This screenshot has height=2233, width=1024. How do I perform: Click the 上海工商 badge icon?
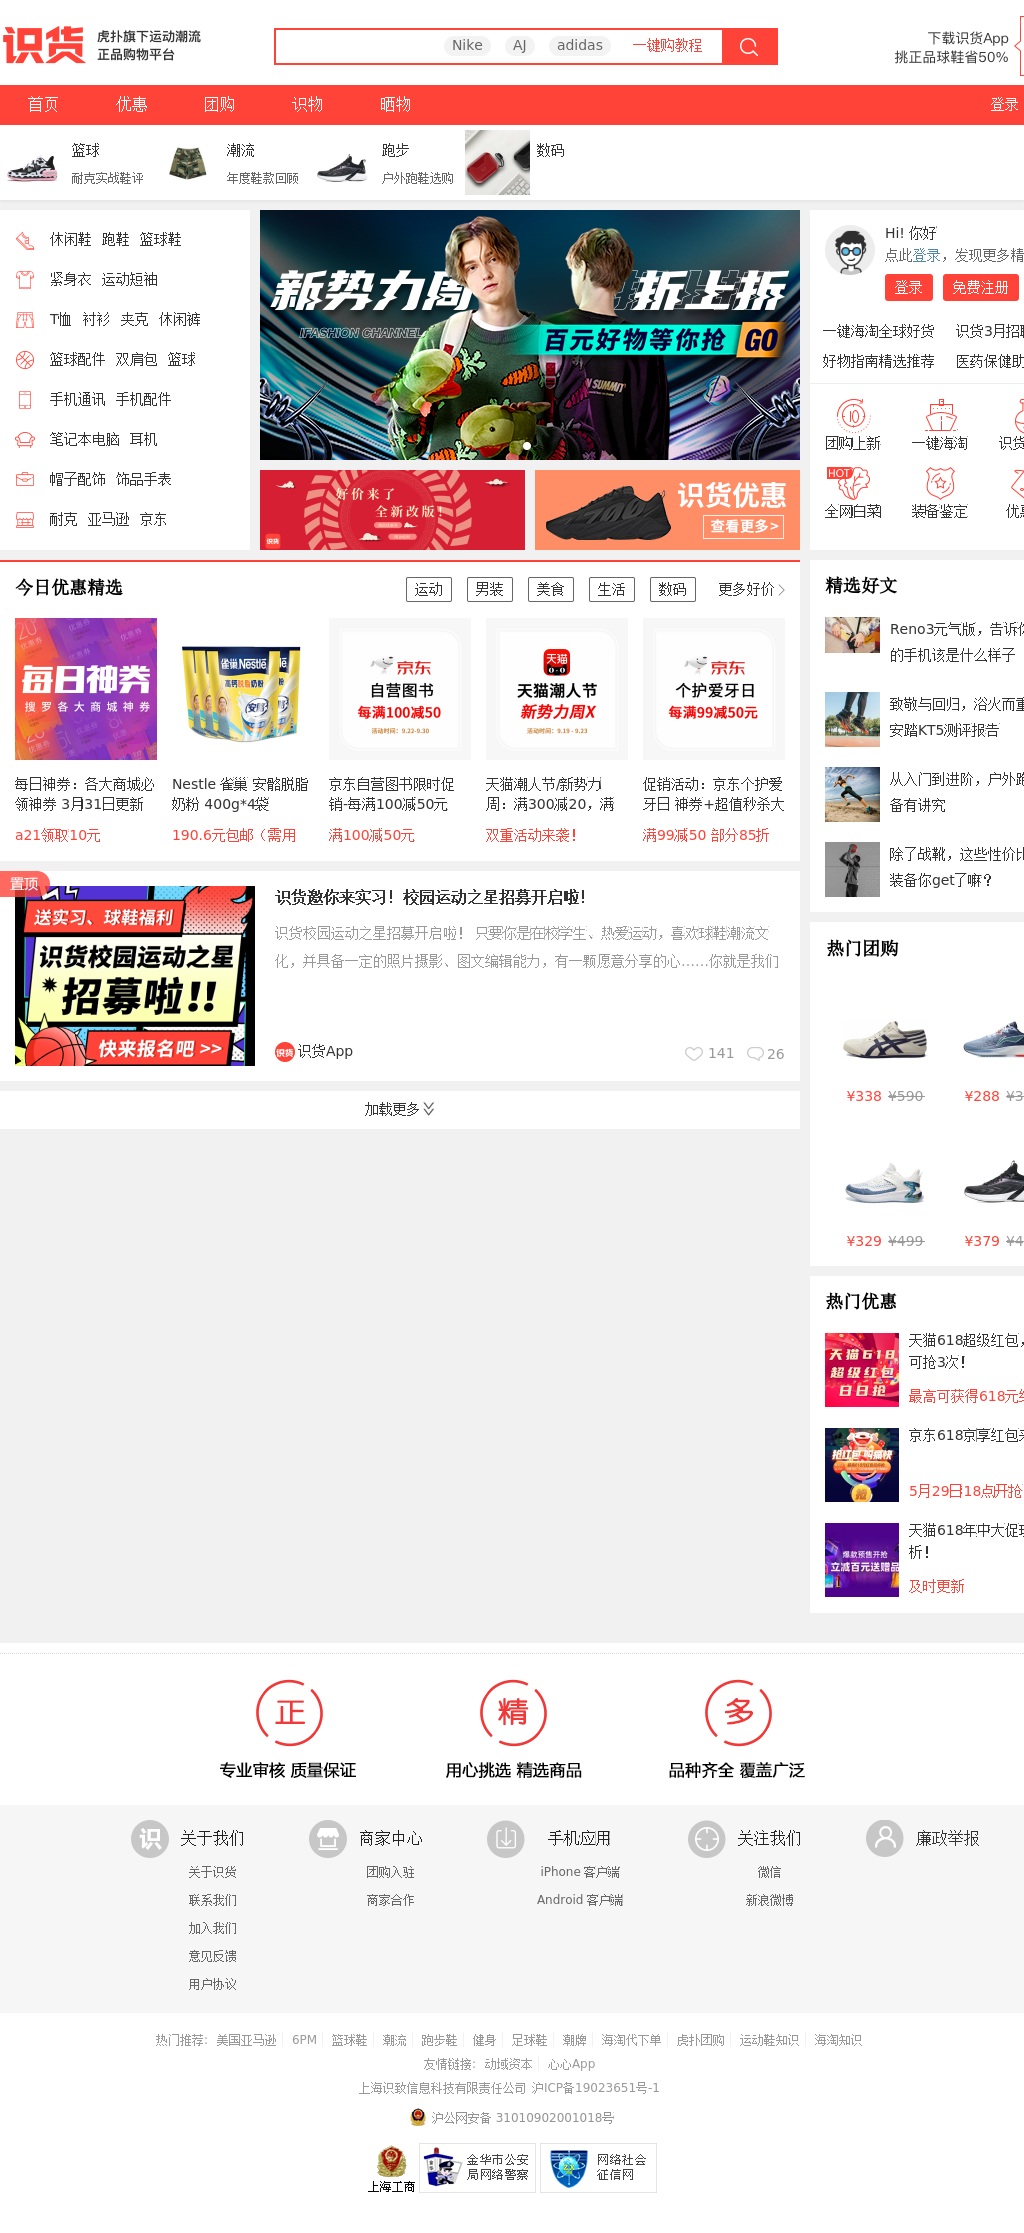coord(391,2169)
